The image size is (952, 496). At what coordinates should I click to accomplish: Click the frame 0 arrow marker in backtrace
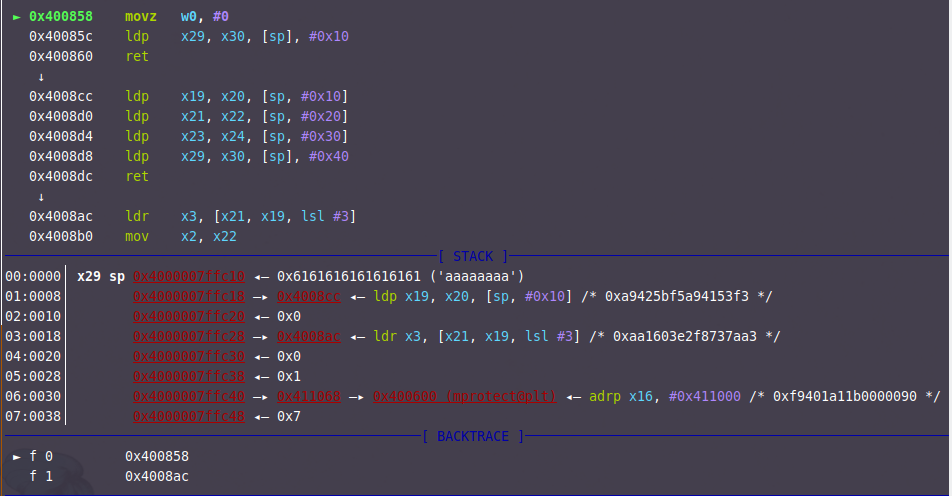tap(16, 456)
